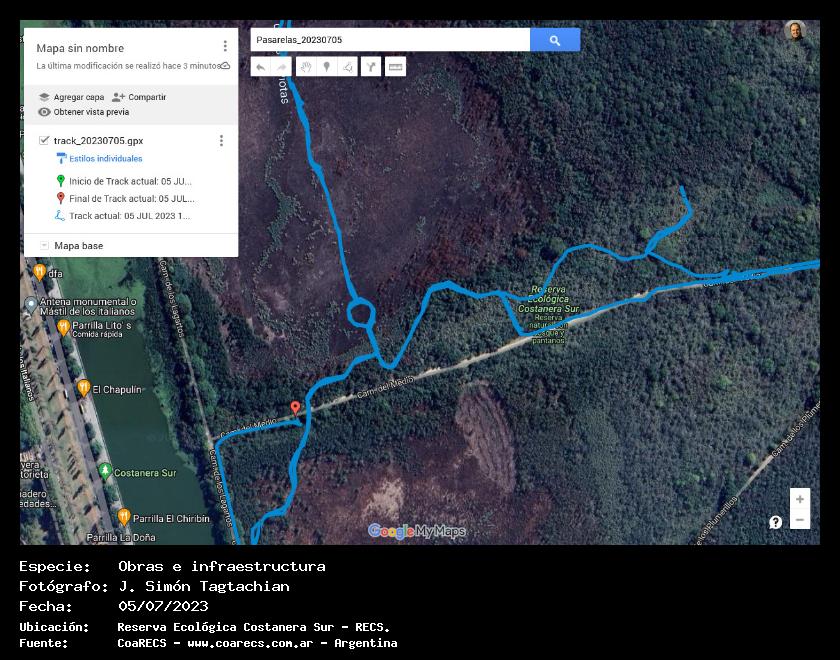Select the hand pan tool
The height and width of the screenshot is (660, 840).
tap(305, 67)
